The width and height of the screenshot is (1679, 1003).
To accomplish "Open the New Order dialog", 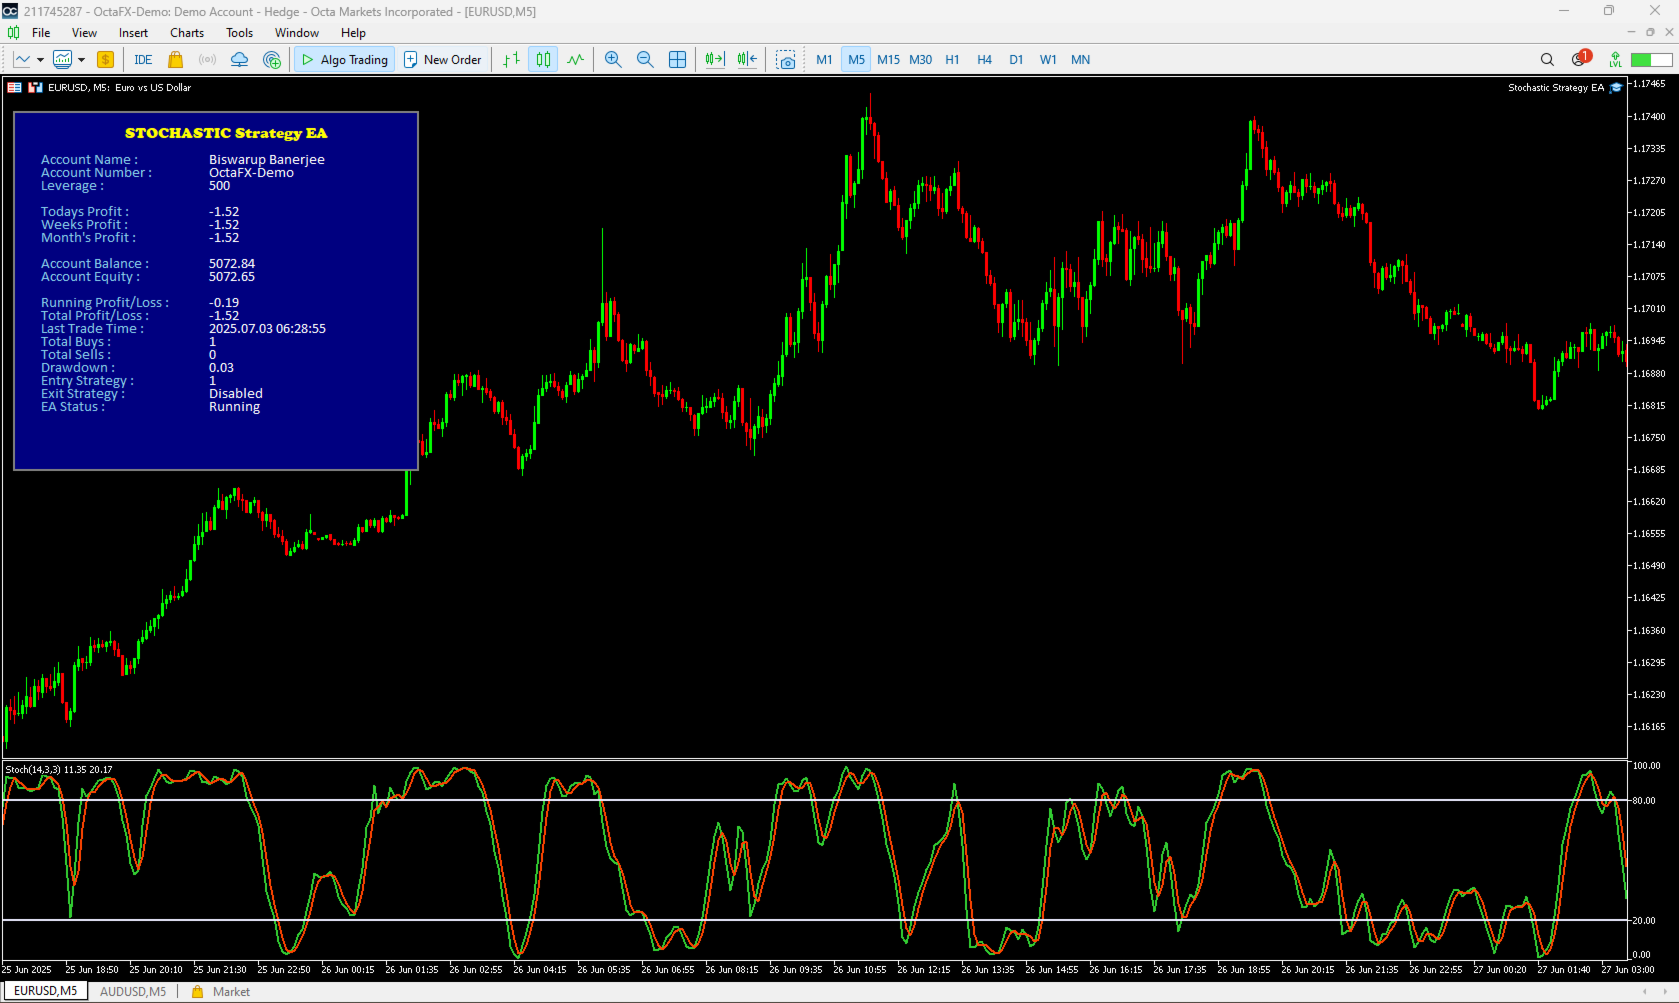I will [x=442, y=60].
